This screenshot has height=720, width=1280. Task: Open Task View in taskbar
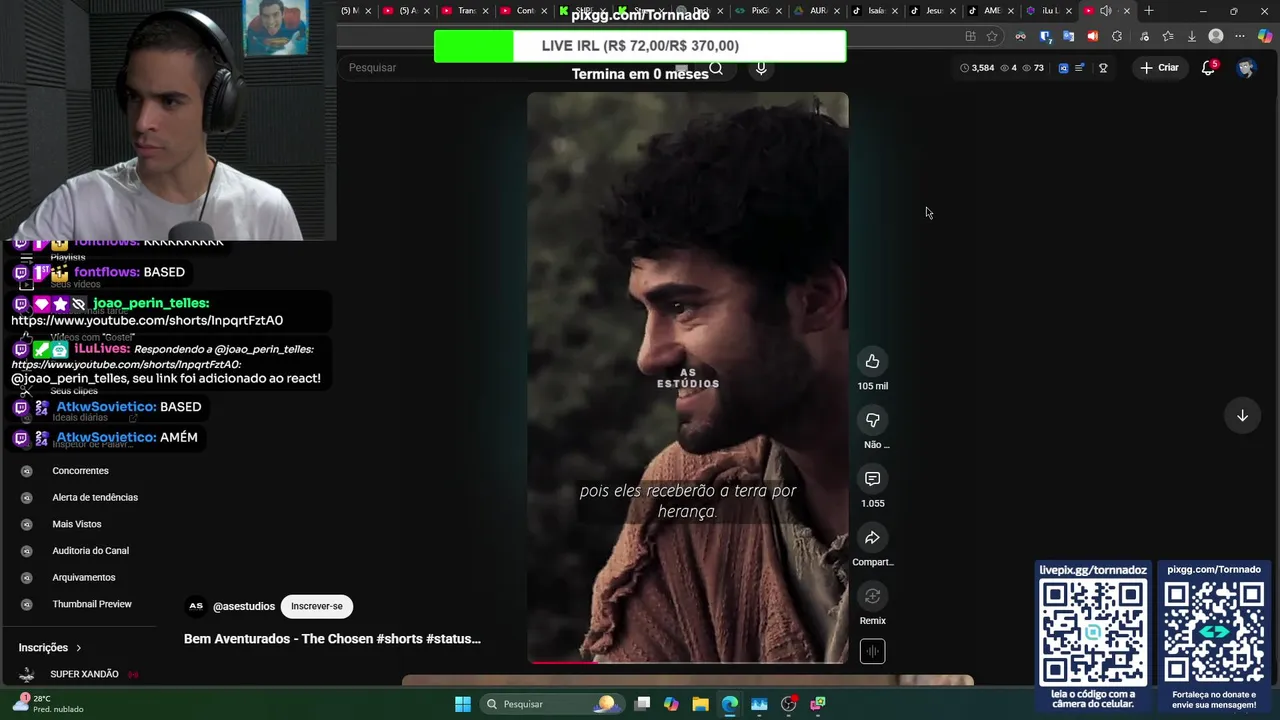click(x=643, y=704)
